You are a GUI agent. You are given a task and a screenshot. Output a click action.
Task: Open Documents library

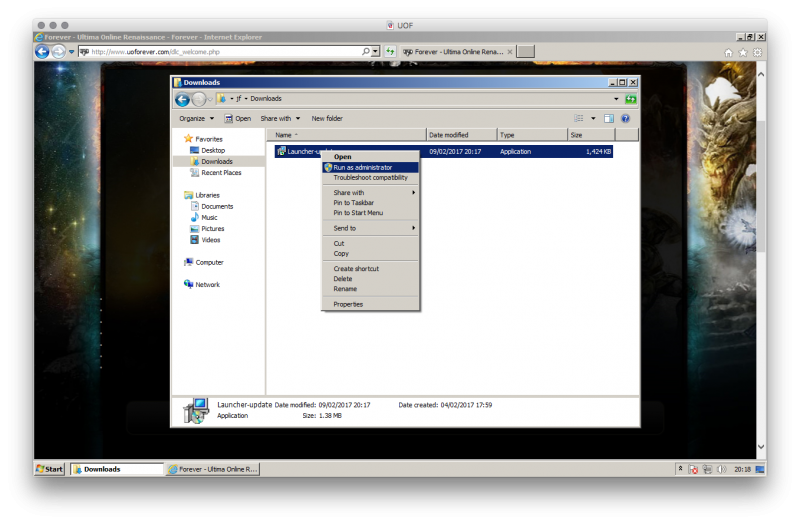click(212, 207)
